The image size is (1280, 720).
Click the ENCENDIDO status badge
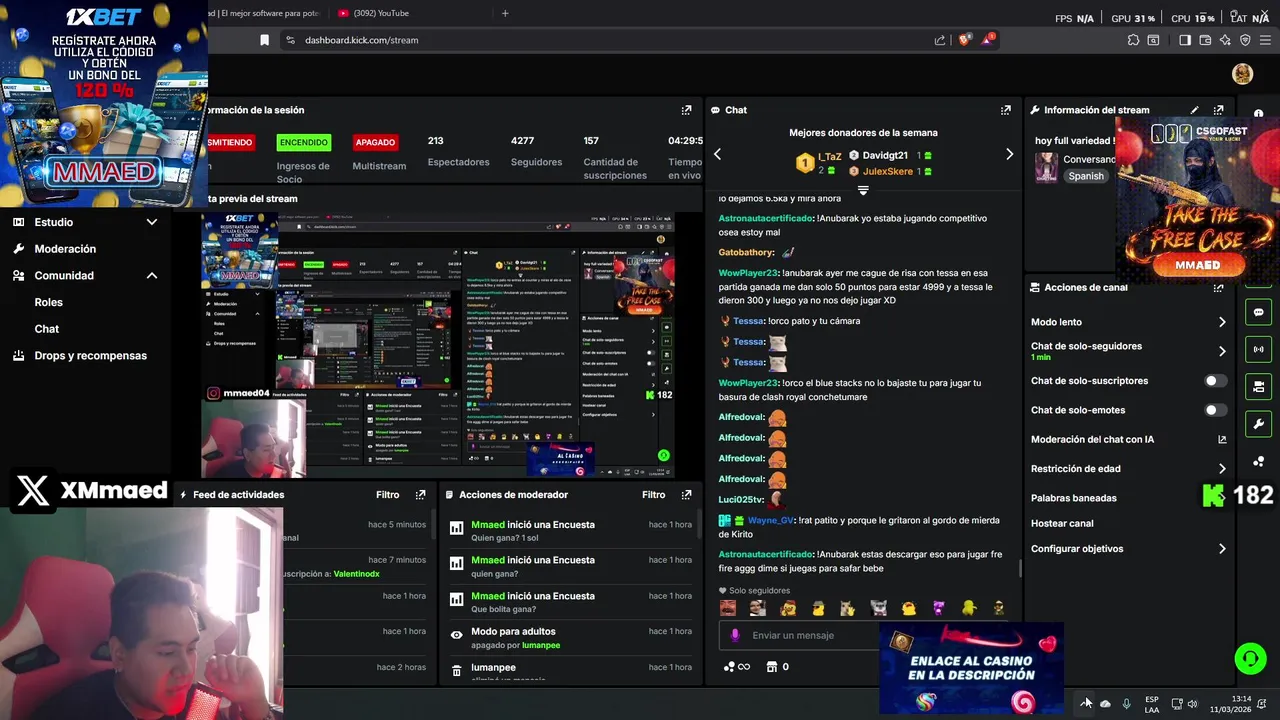pyautogui.click(x=303, y=142)
